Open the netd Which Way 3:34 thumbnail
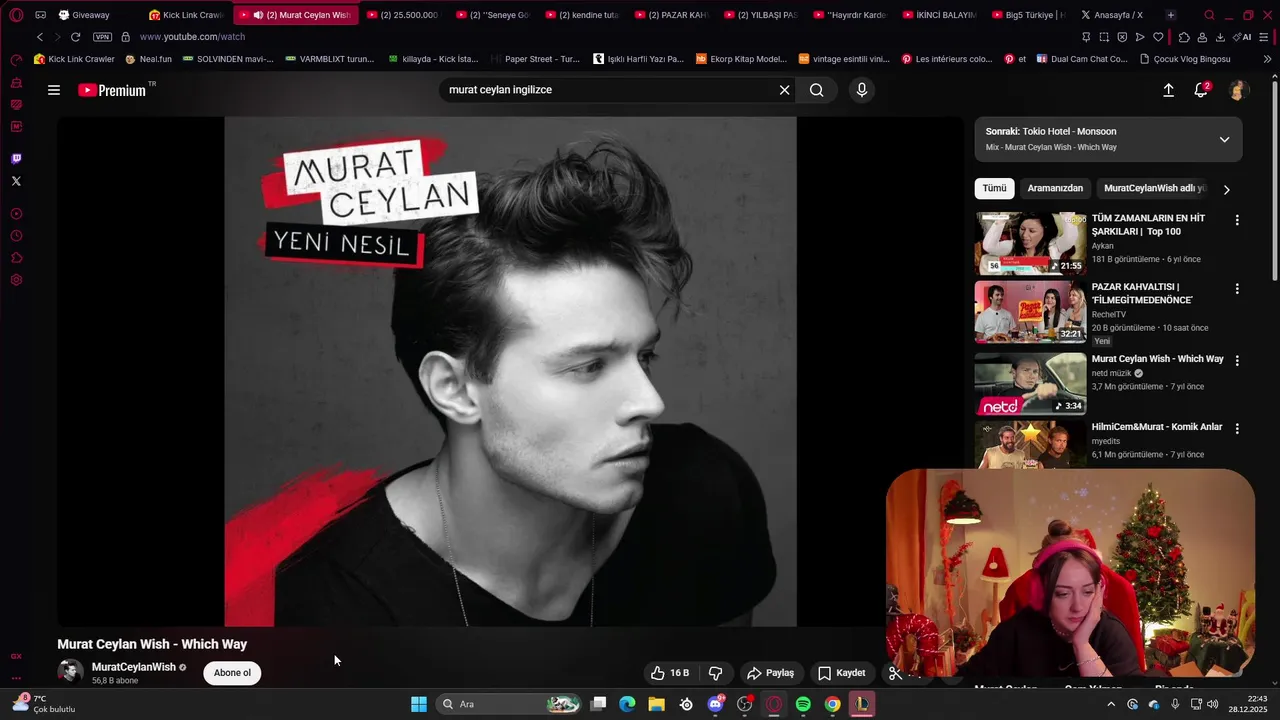Viewport: 1280px width, 720px height. click(1030, 383)
